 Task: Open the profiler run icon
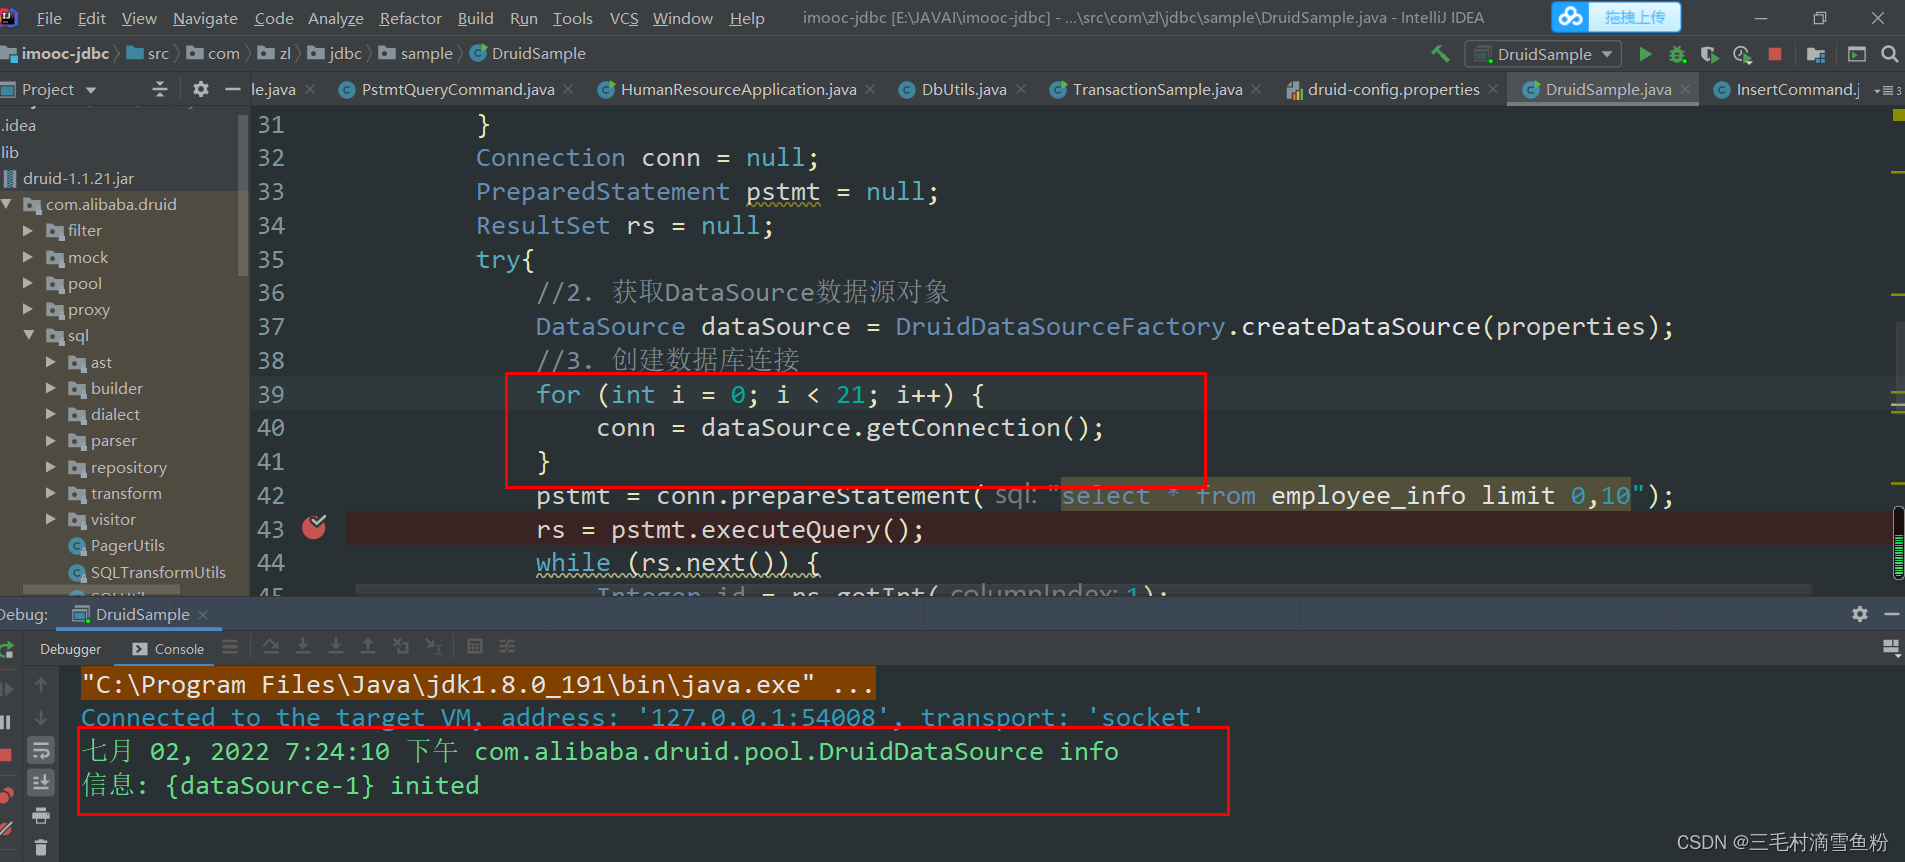tap(1742, 54)
